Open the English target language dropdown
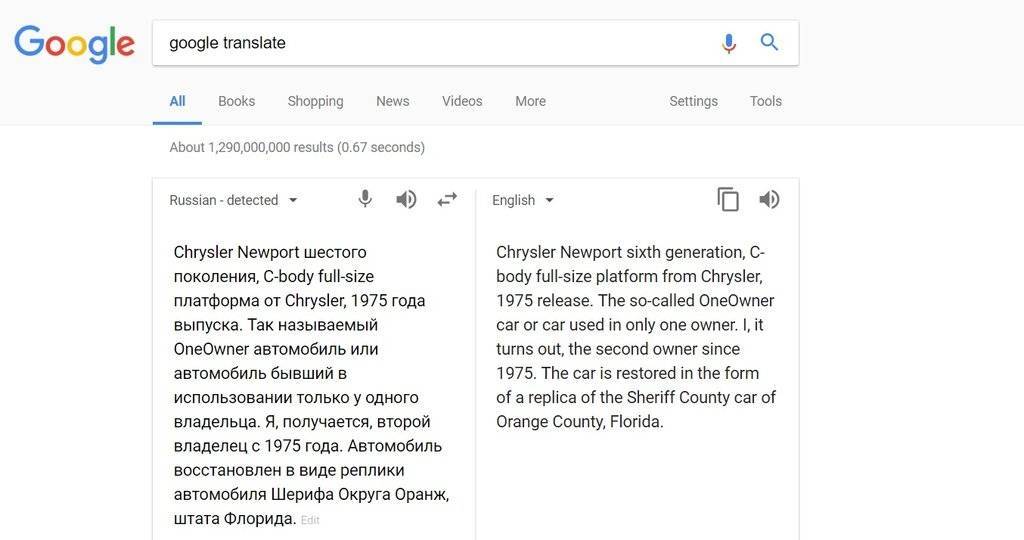 tap(523, 200)
